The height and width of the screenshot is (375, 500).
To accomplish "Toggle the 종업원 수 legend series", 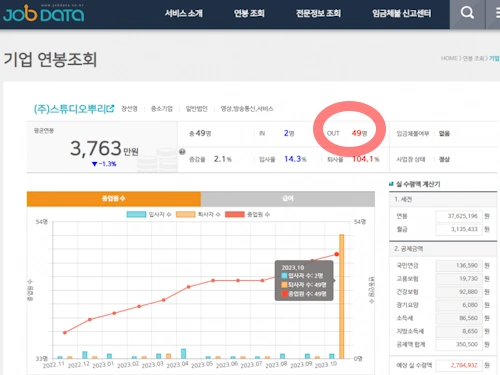I will [248, 214].
